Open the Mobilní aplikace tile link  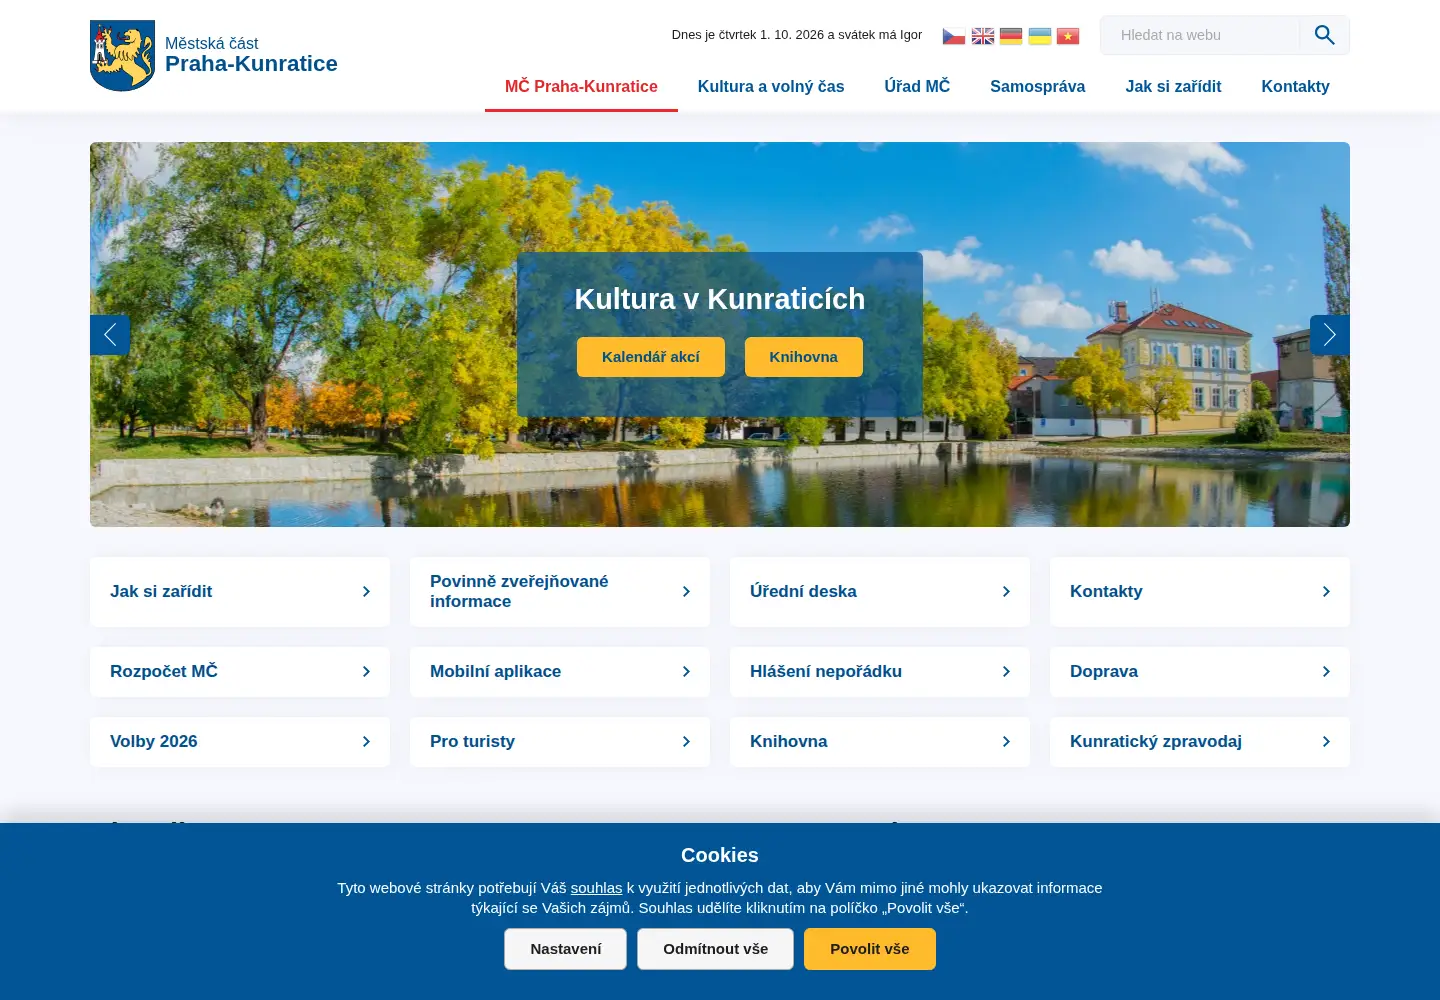click(x=560, y=672)
